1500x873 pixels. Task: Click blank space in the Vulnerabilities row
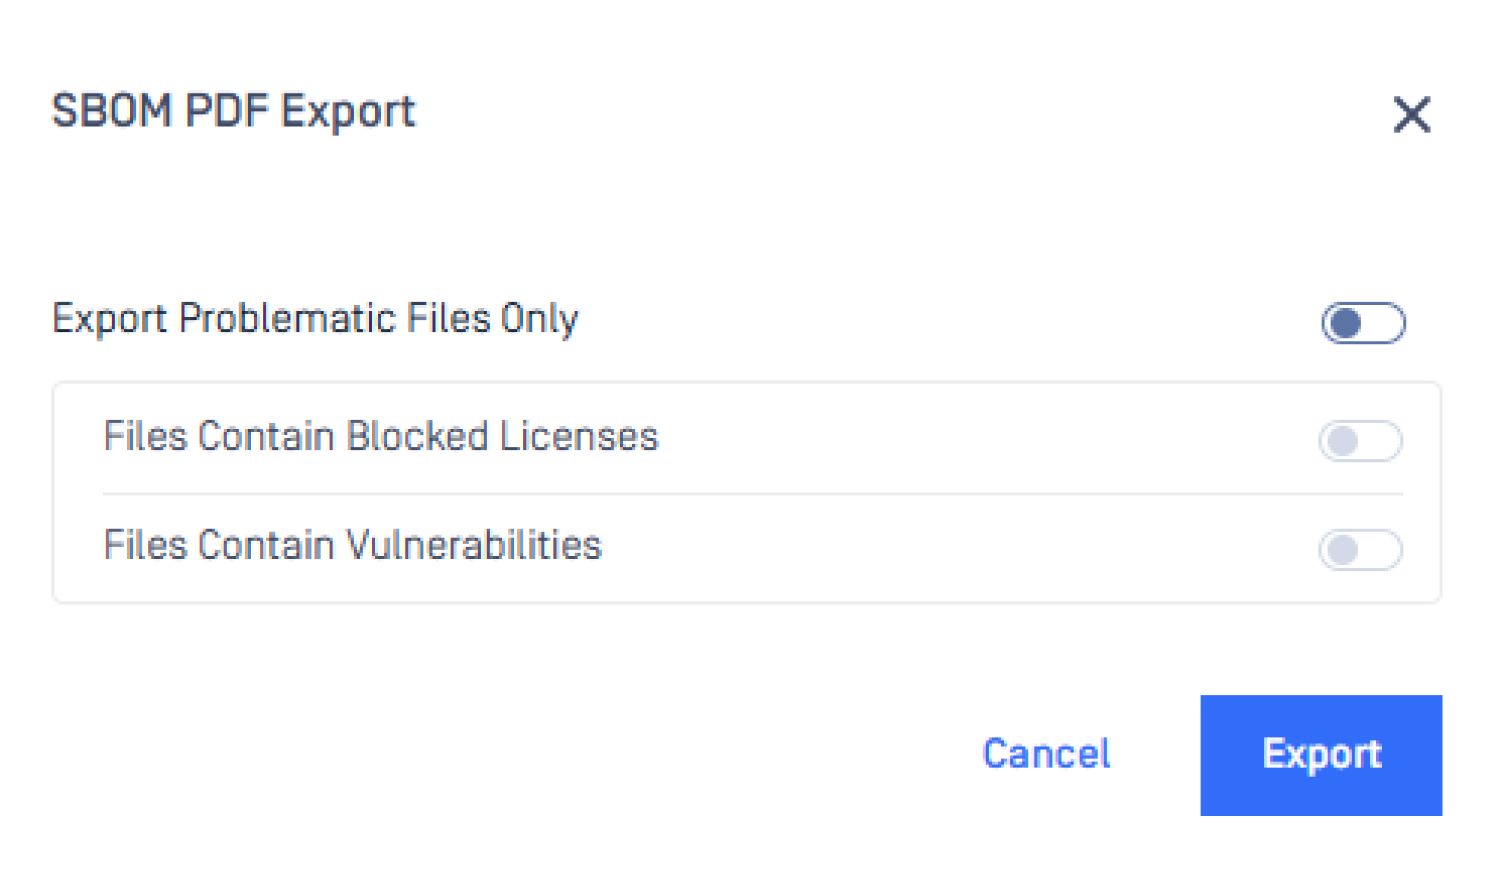click(x=950, y=547)
